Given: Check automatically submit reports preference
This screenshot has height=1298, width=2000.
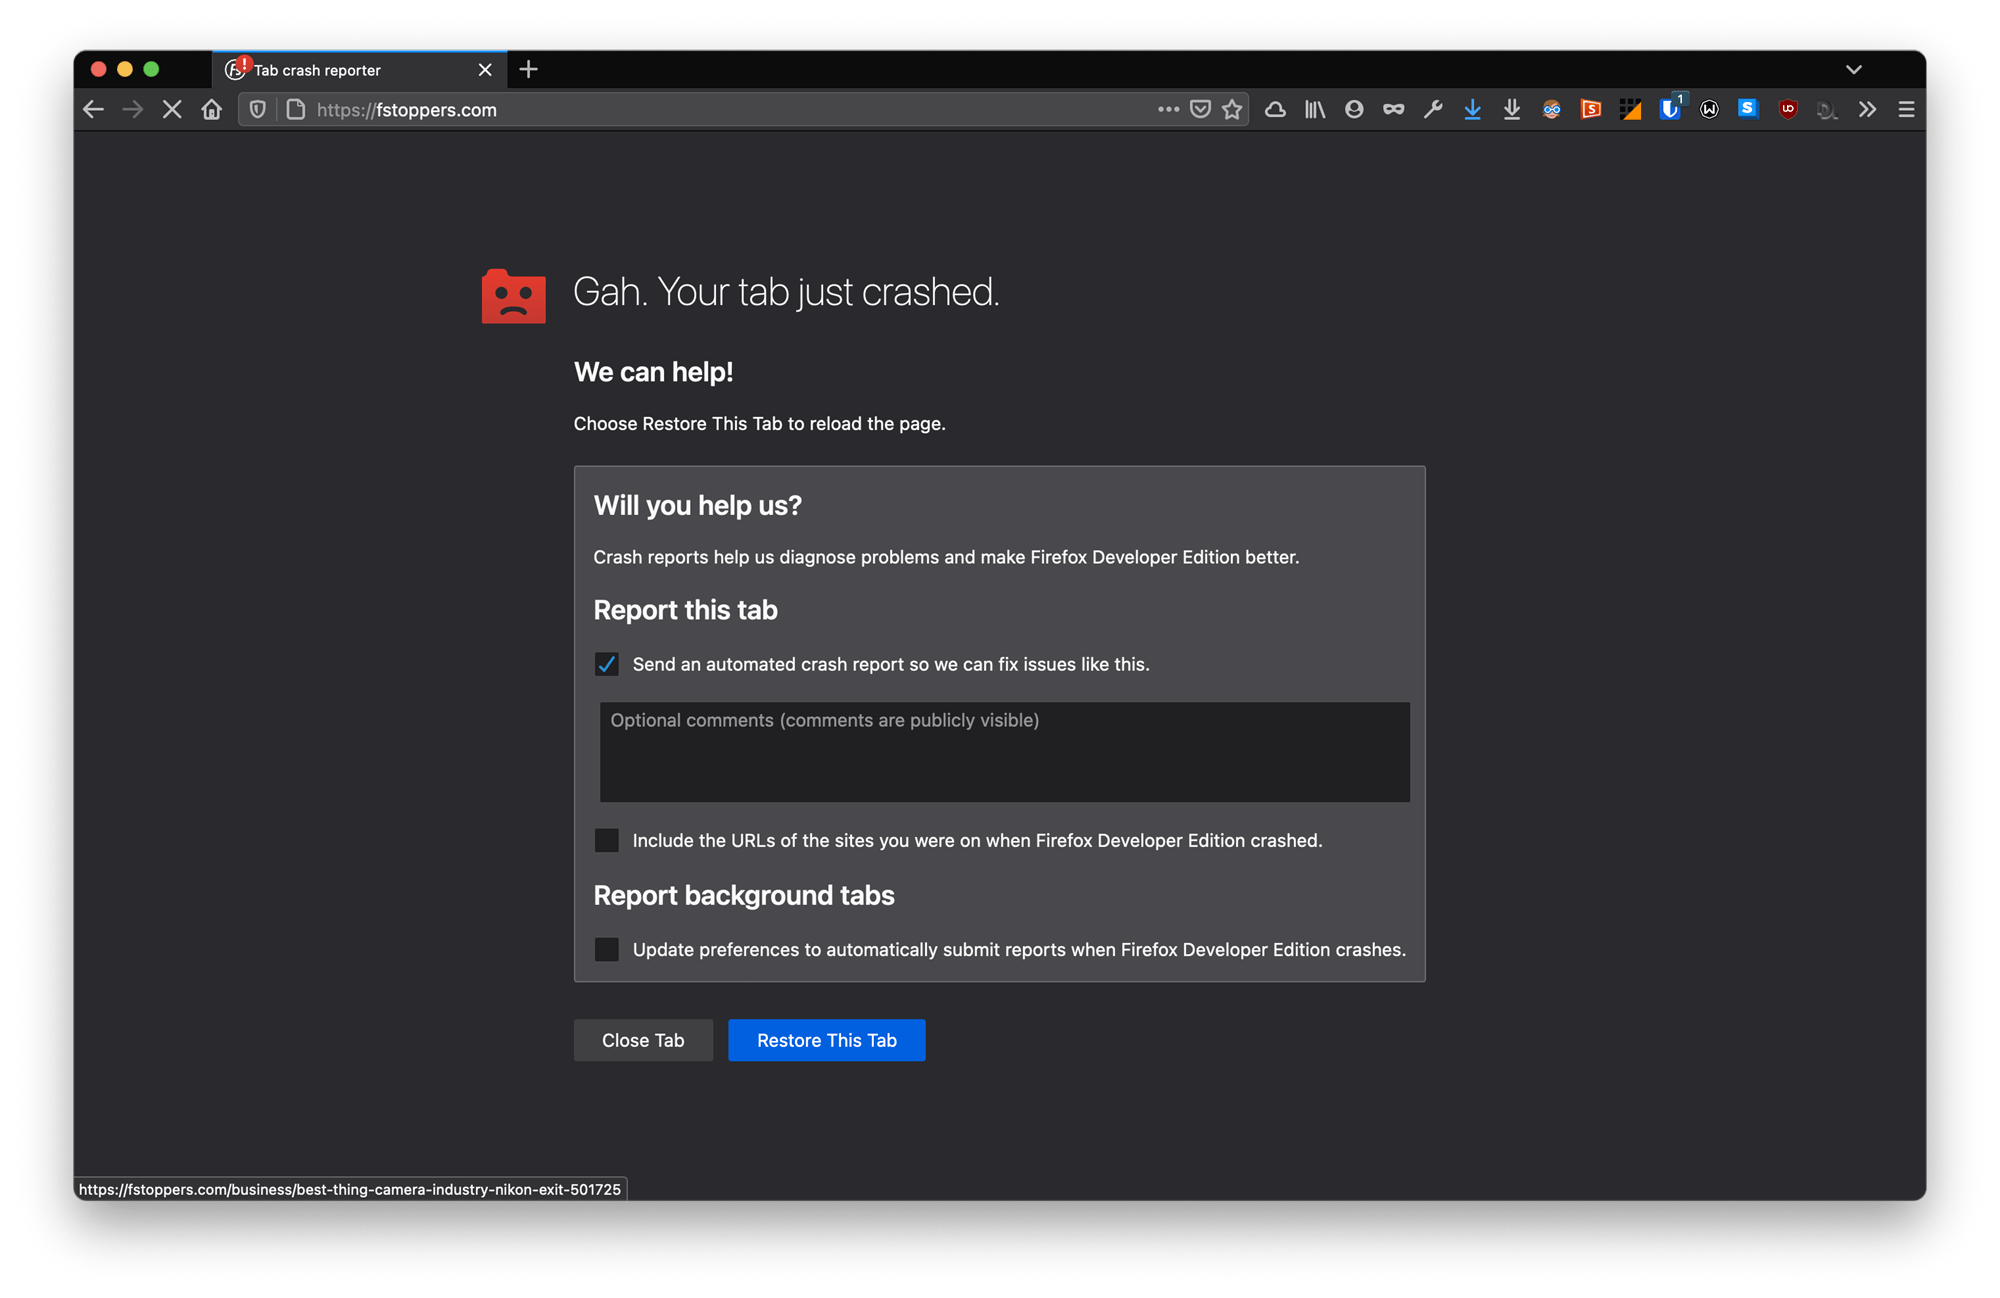Looking at the screenshot, I should (x=607, y=949).
